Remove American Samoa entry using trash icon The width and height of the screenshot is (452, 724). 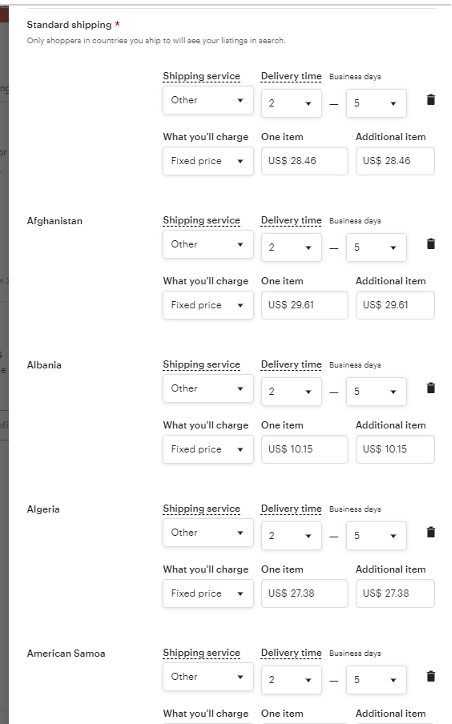pos(431,676)
